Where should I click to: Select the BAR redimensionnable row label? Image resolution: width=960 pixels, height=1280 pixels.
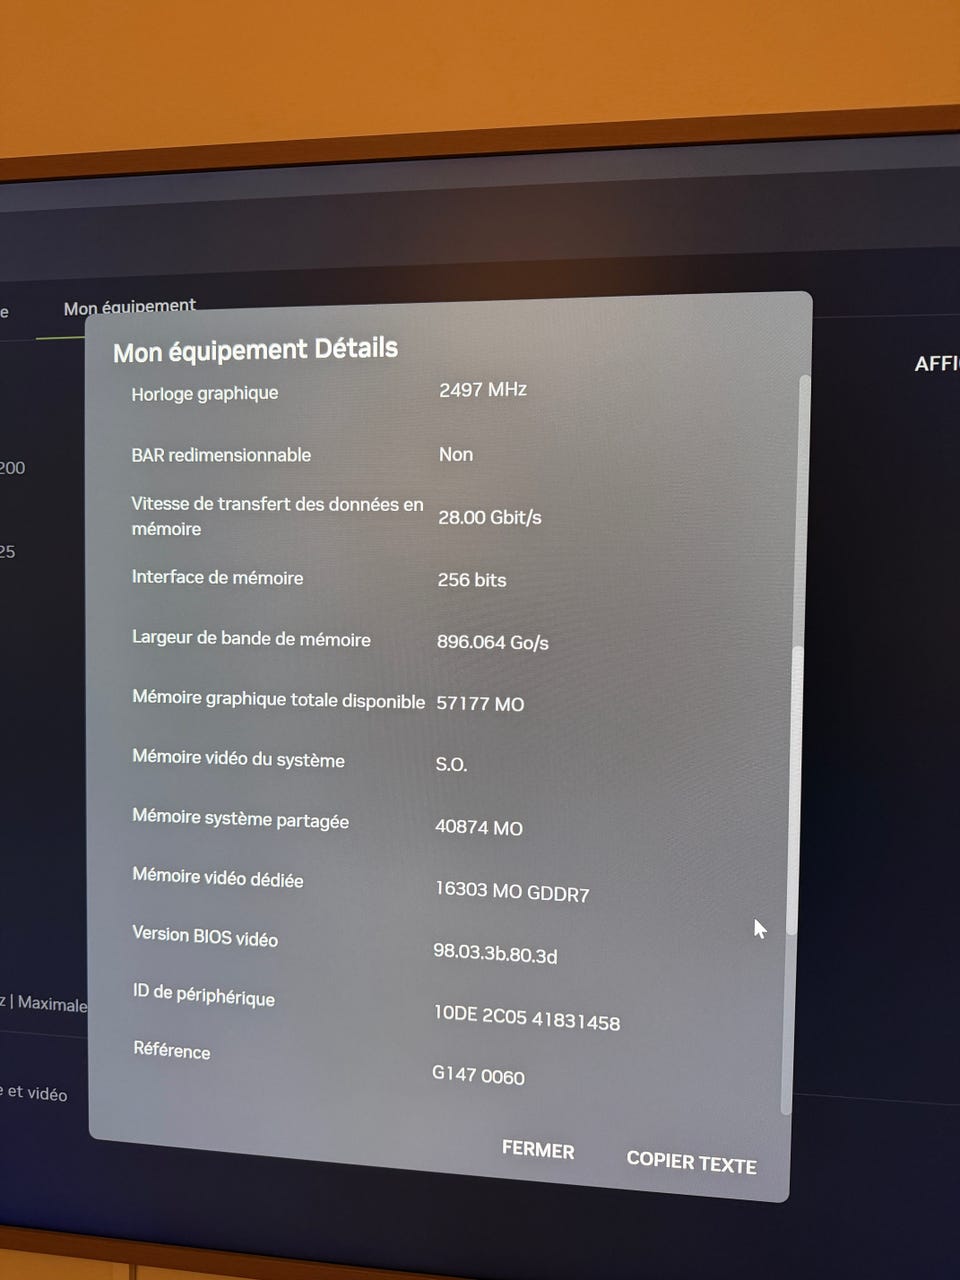(x=221, y=455)
